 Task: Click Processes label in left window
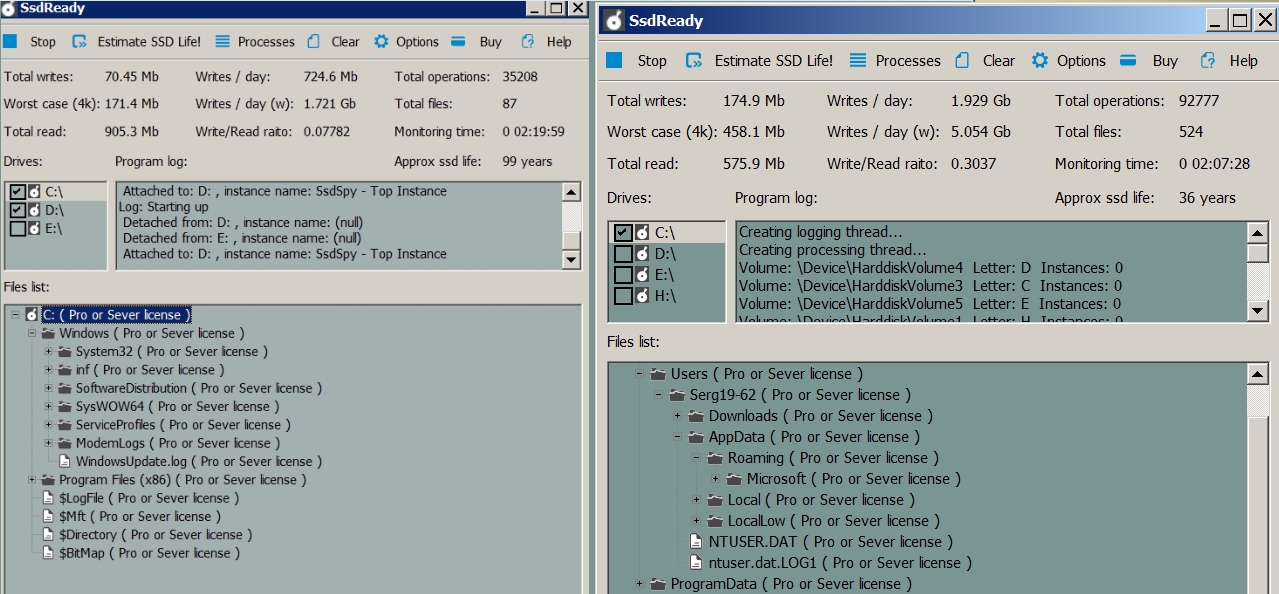tap(266, 42)
